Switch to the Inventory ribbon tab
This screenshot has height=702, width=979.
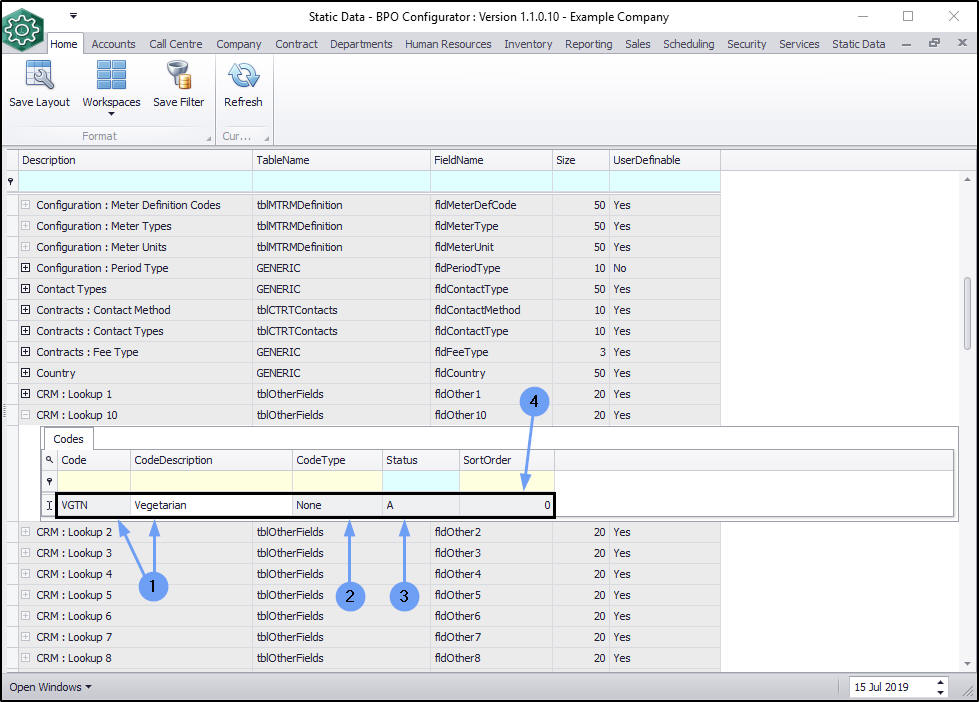528,44
